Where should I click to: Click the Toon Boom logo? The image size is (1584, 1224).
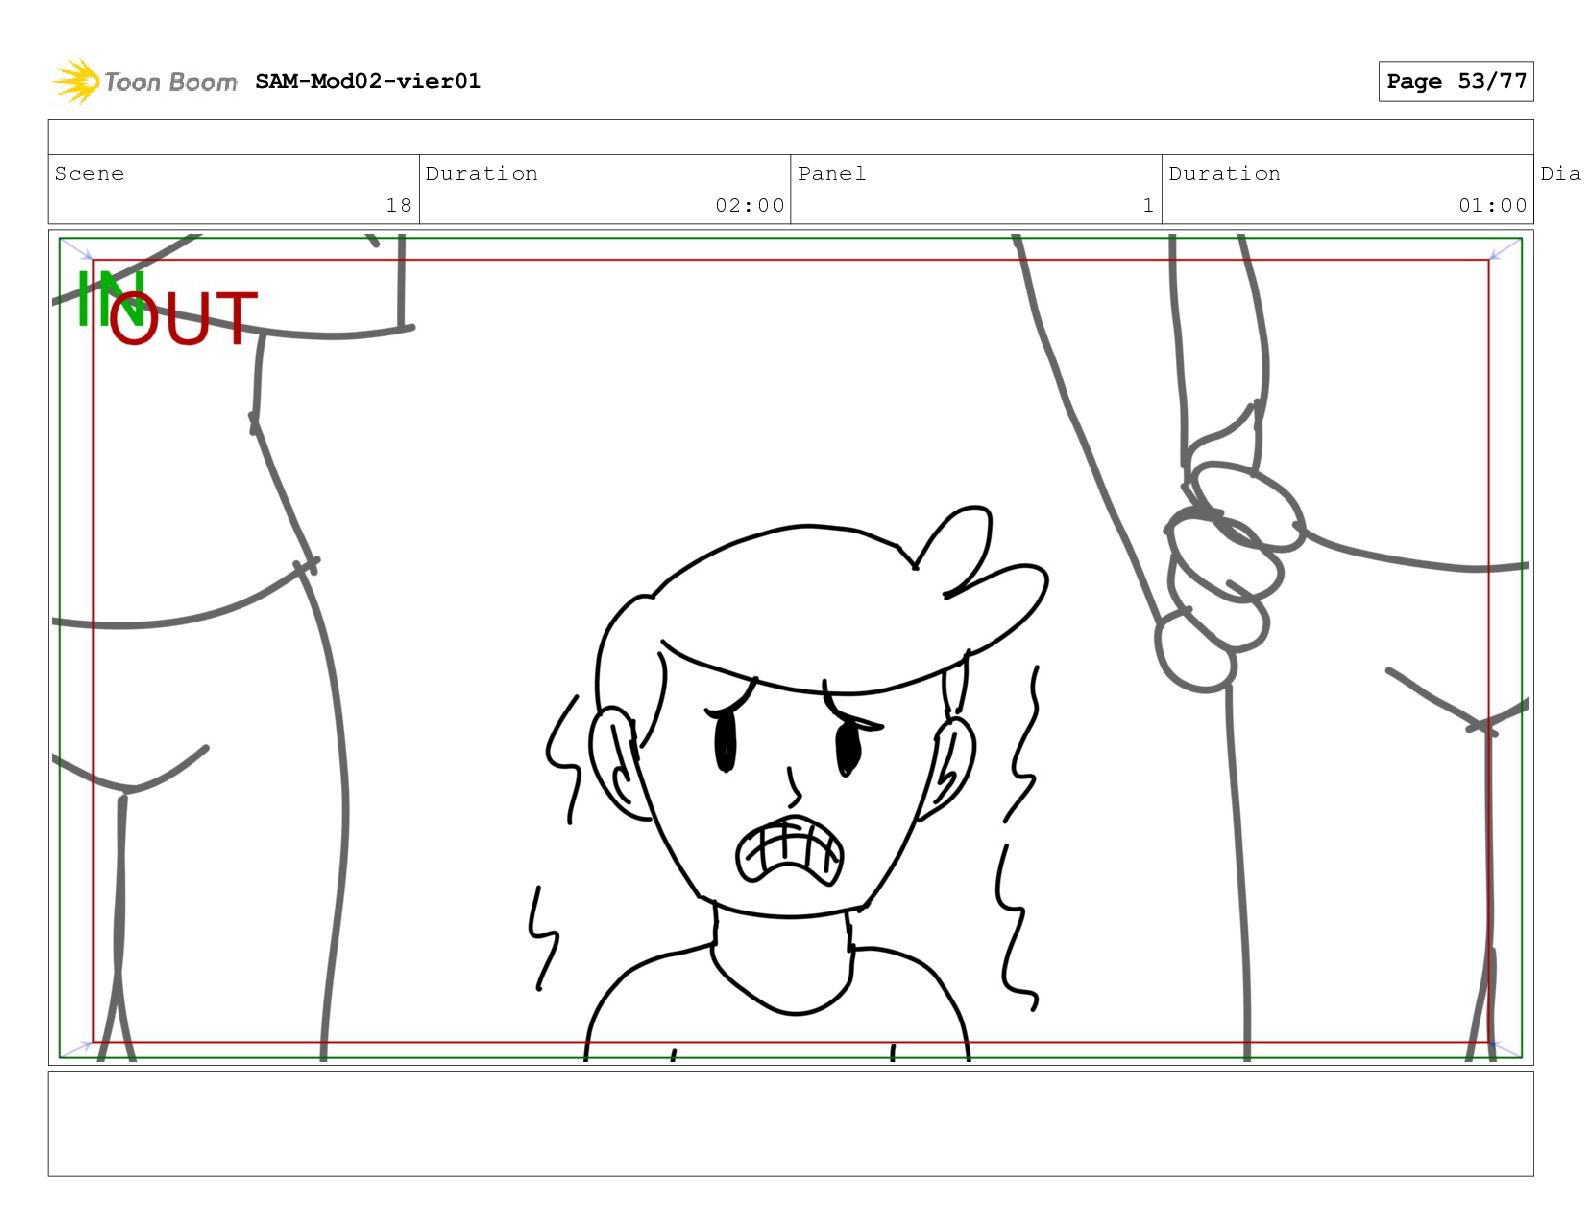145,81
